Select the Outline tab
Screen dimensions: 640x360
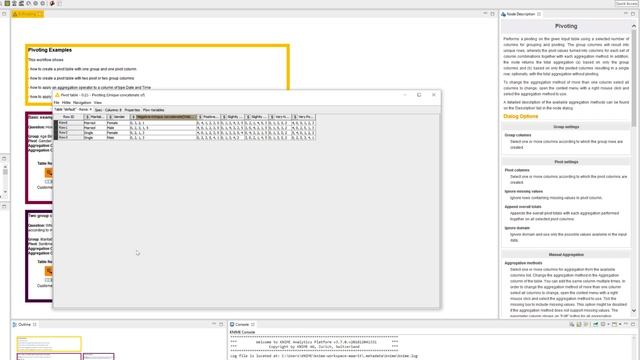pyautogui.click(x=24, y=324)
